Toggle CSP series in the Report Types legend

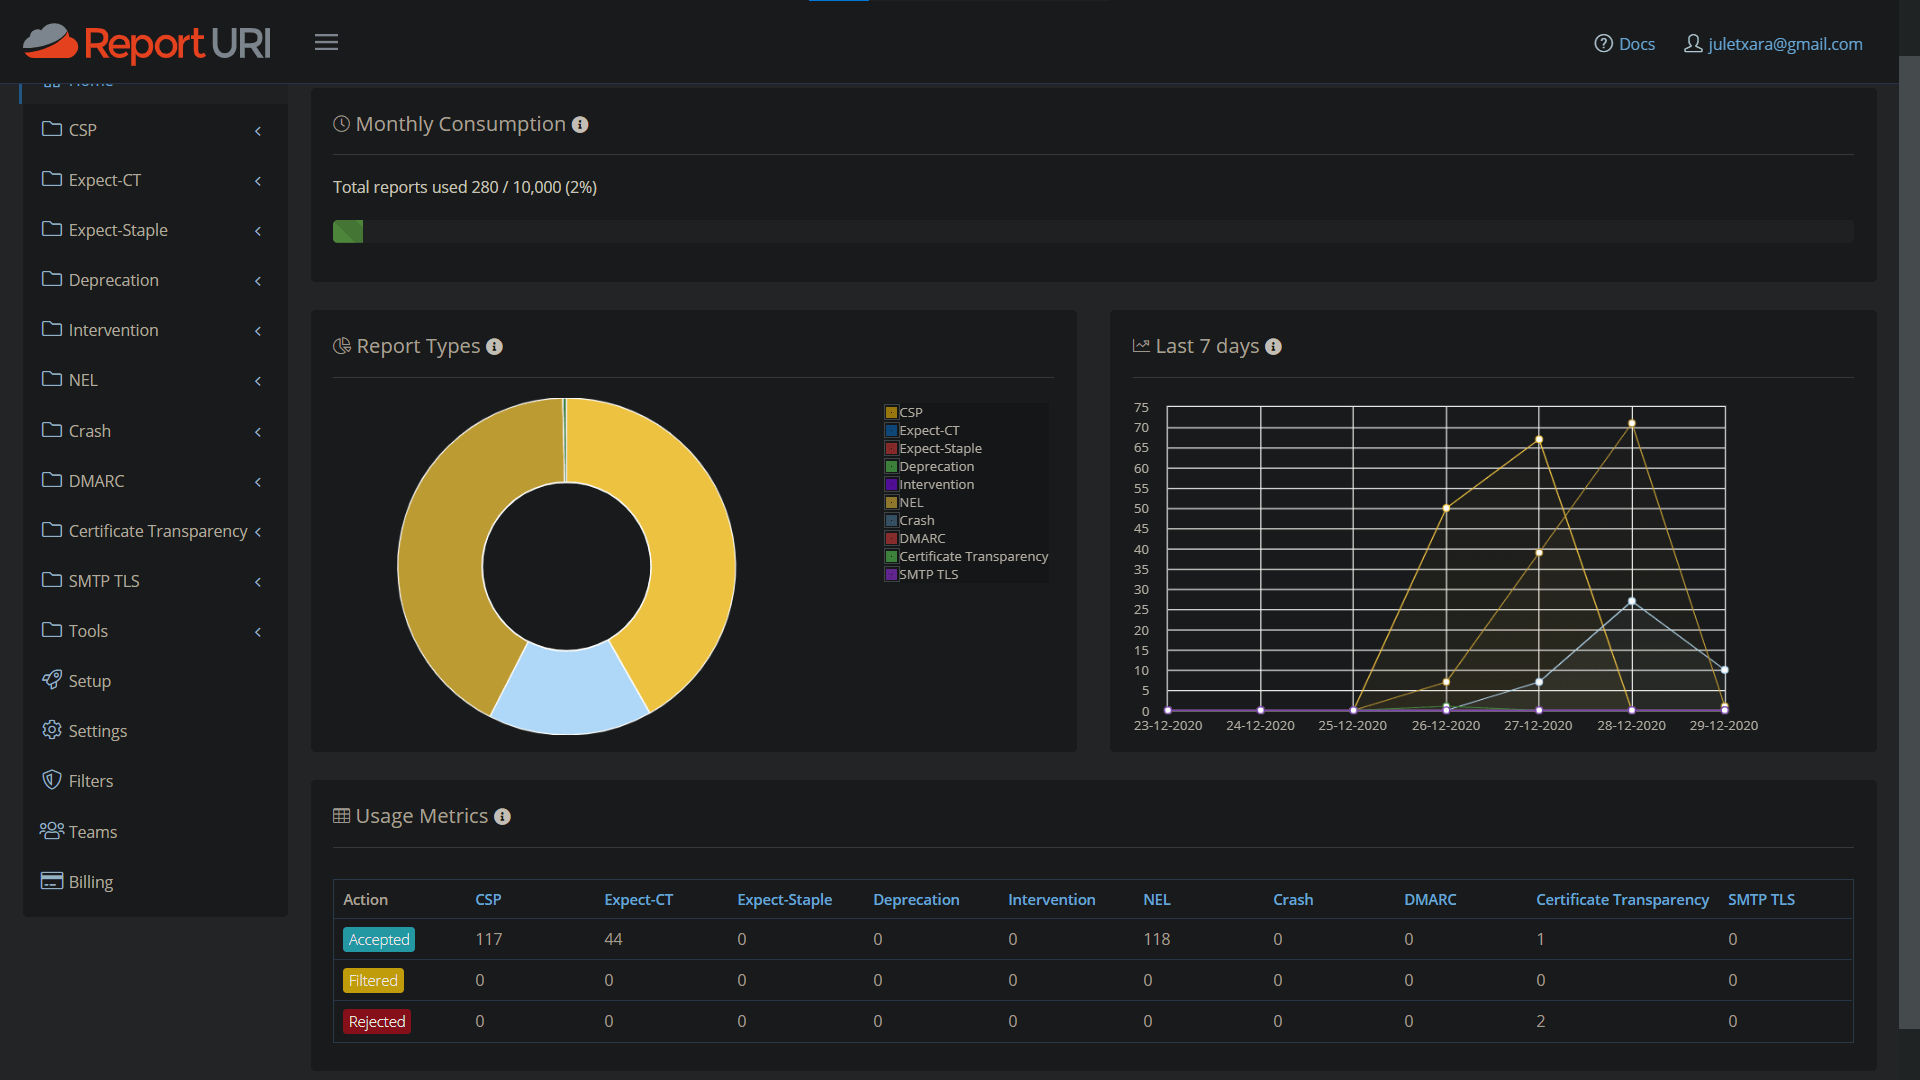(904, 412)
